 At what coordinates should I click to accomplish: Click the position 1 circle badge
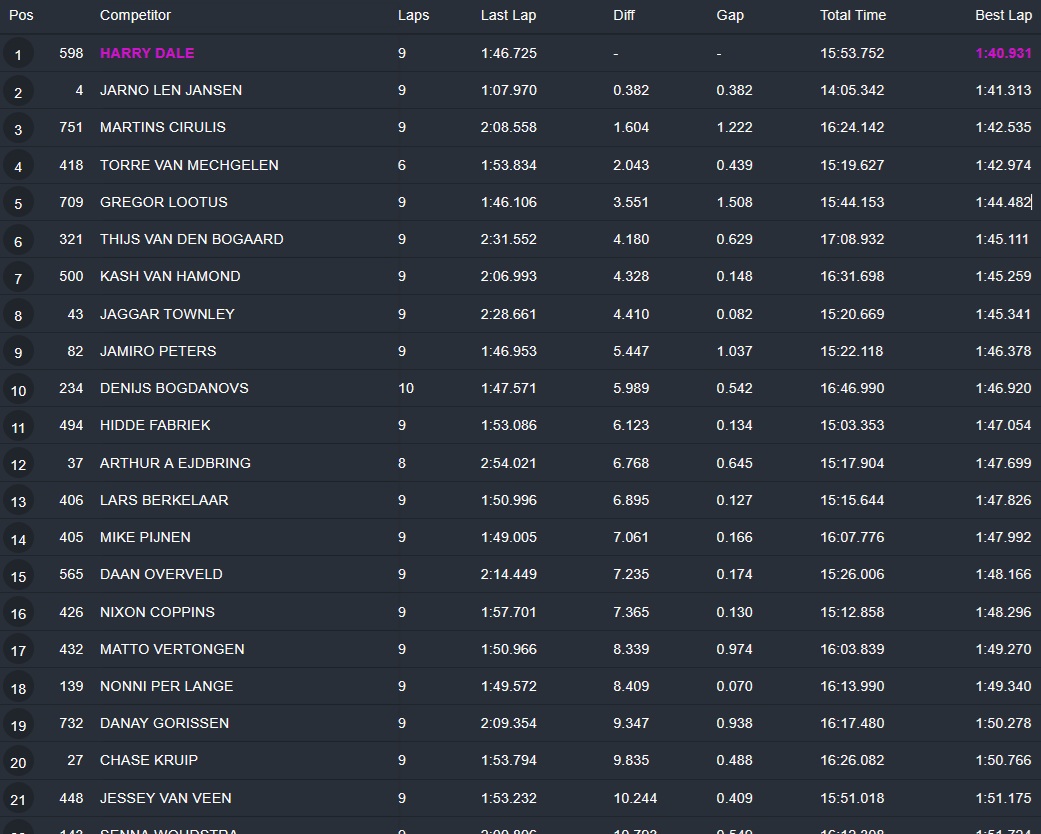(18, 54)
